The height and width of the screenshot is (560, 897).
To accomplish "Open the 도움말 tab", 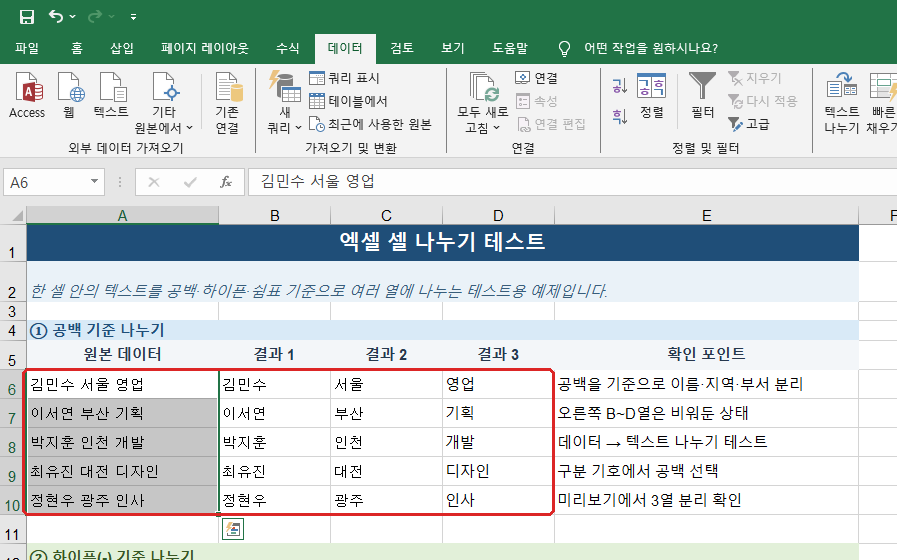I will 510,48.
